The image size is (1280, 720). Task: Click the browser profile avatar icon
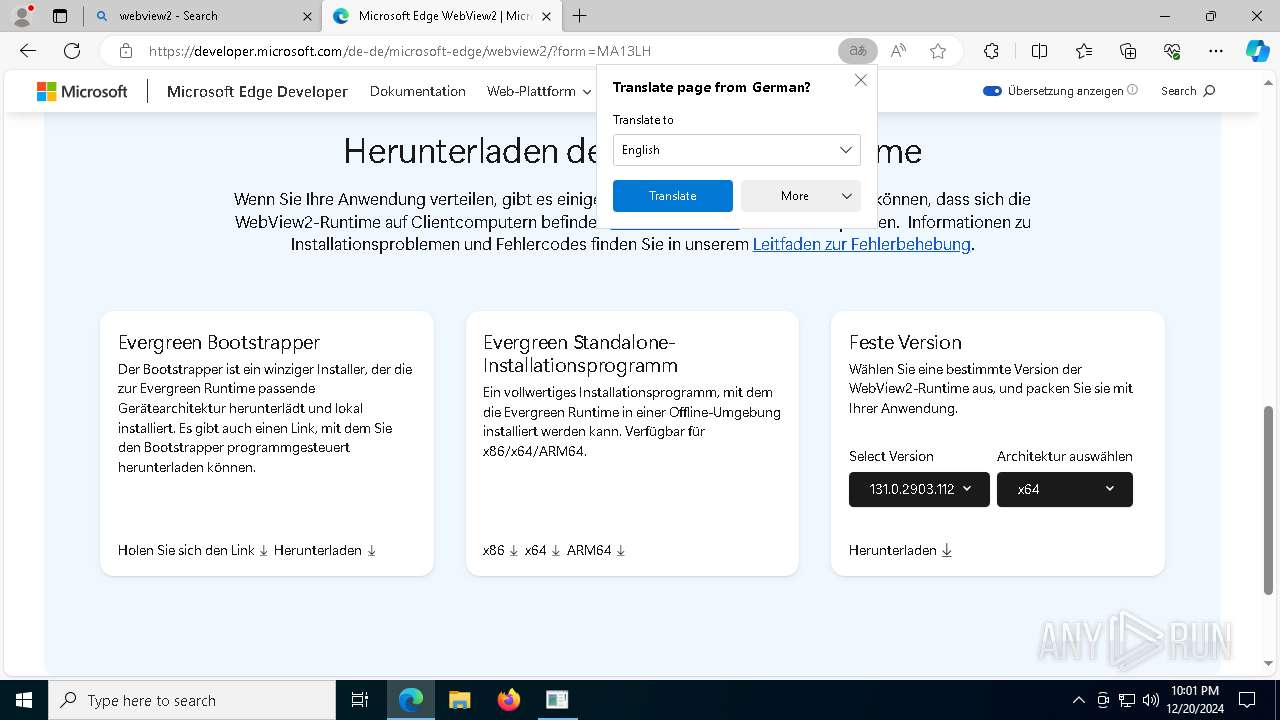click(21, 16)
